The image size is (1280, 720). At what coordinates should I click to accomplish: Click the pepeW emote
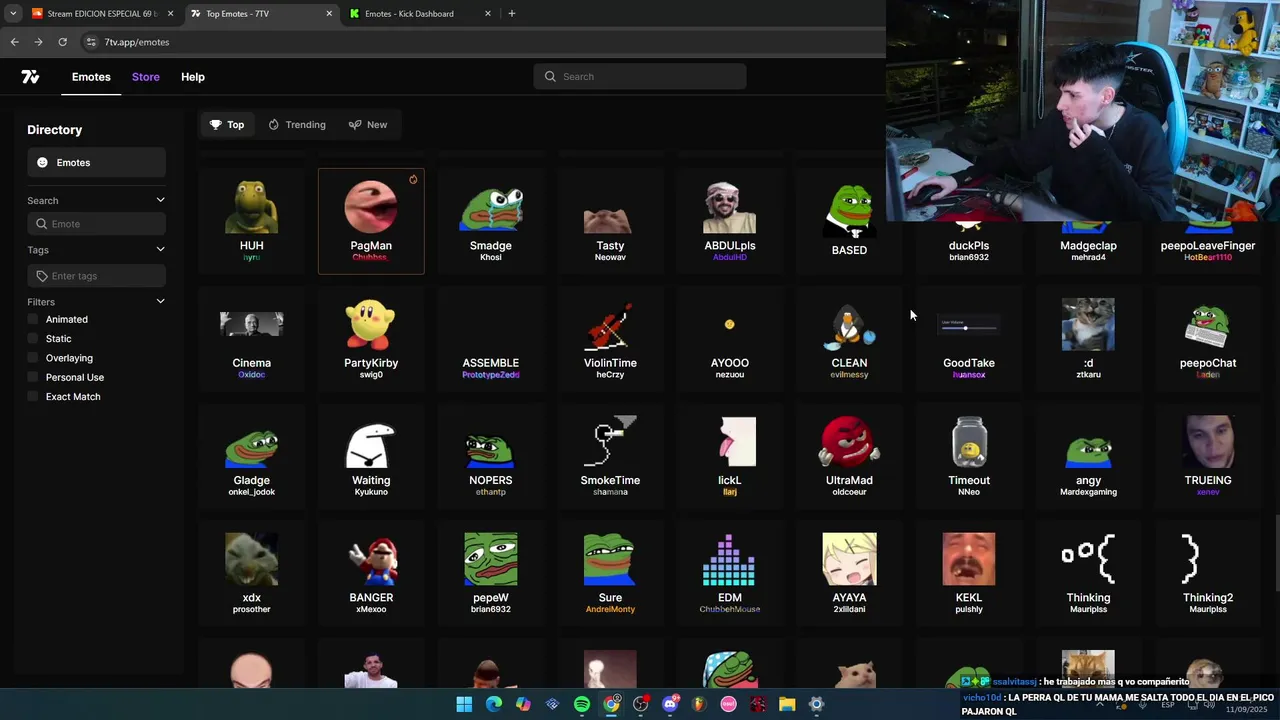click(x=490, y=573)
